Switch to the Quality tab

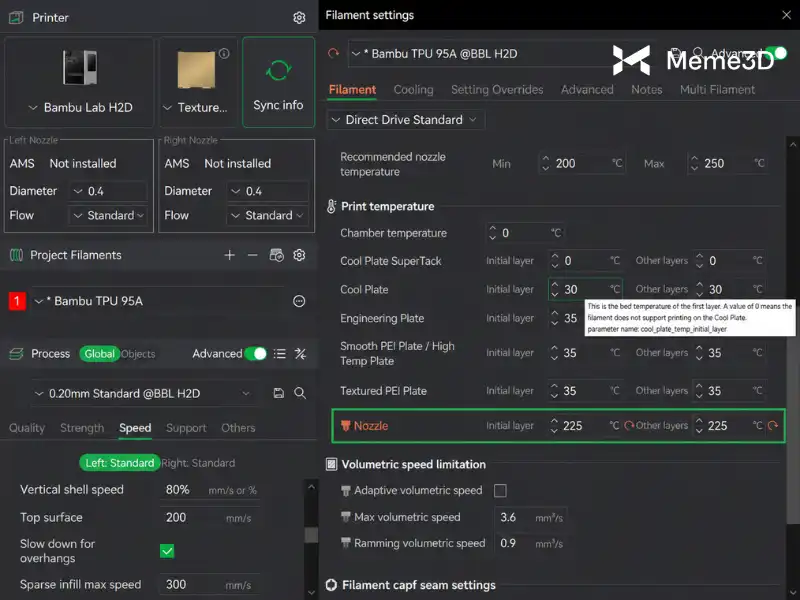(27, 428)
